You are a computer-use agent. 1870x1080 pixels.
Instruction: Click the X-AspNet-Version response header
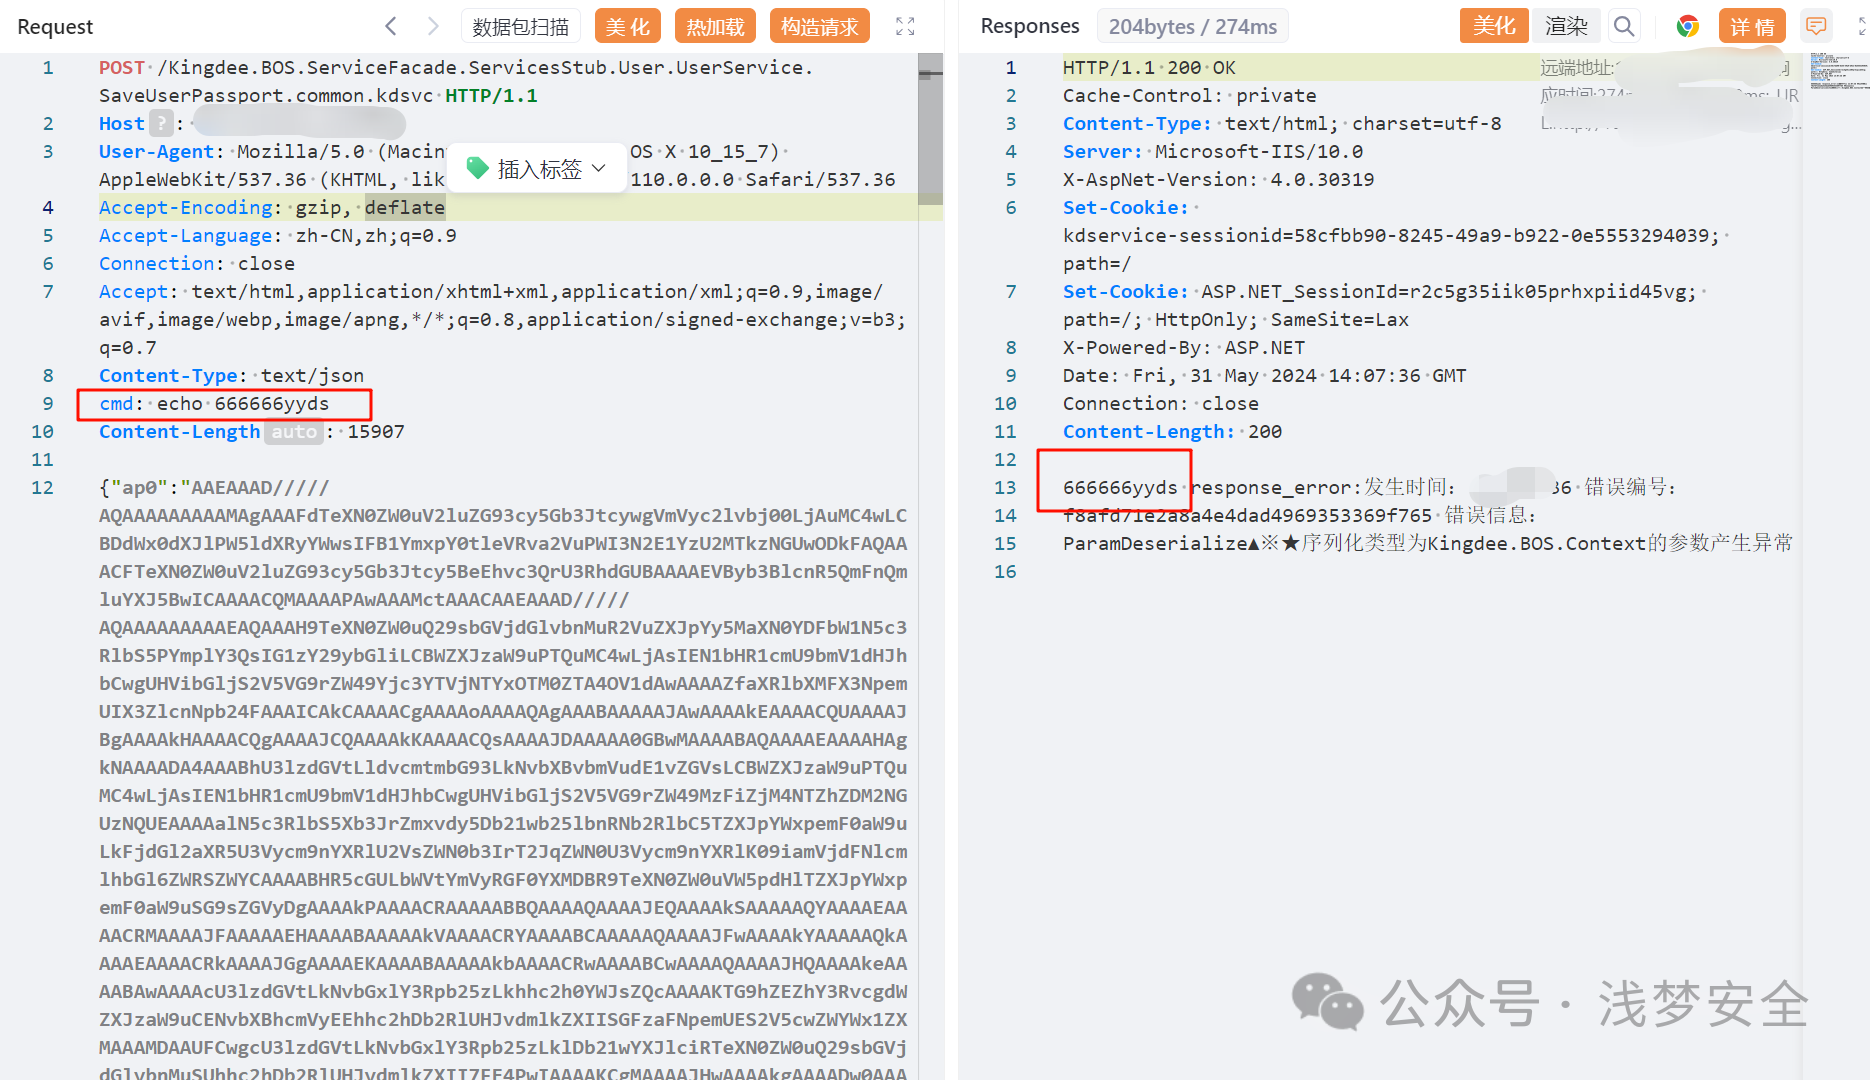coord(1218,180)
